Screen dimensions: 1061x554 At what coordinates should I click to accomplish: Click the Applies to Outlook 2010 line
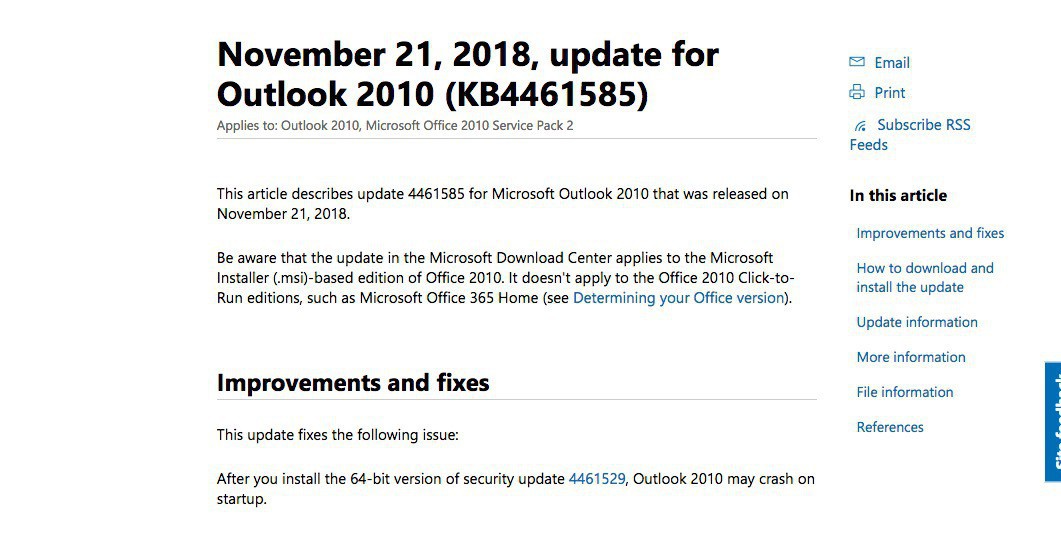pyautogui.click(x=395, y=126)
